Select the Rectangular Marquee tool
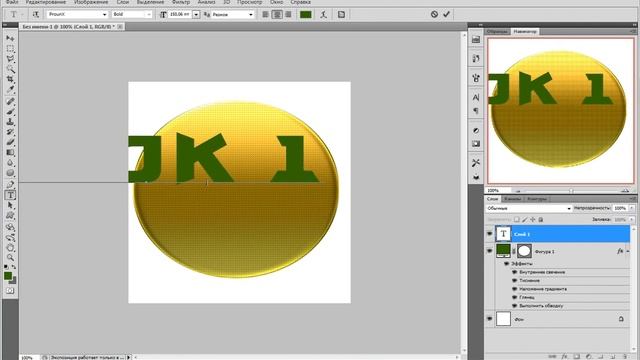This screenshot has width=640, height=360. (x=10, y=49)
